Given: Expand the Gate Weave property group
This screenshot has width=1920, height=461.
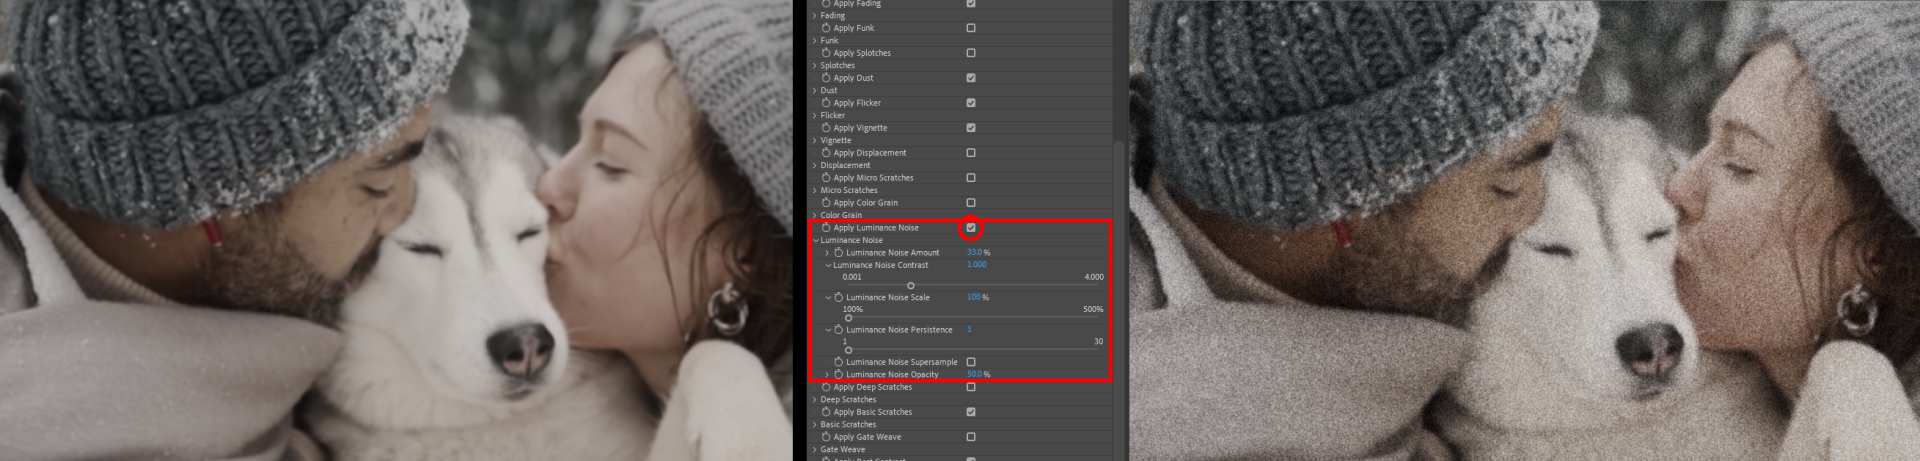Looking at the screenshot, I should (x=815, y=450).
